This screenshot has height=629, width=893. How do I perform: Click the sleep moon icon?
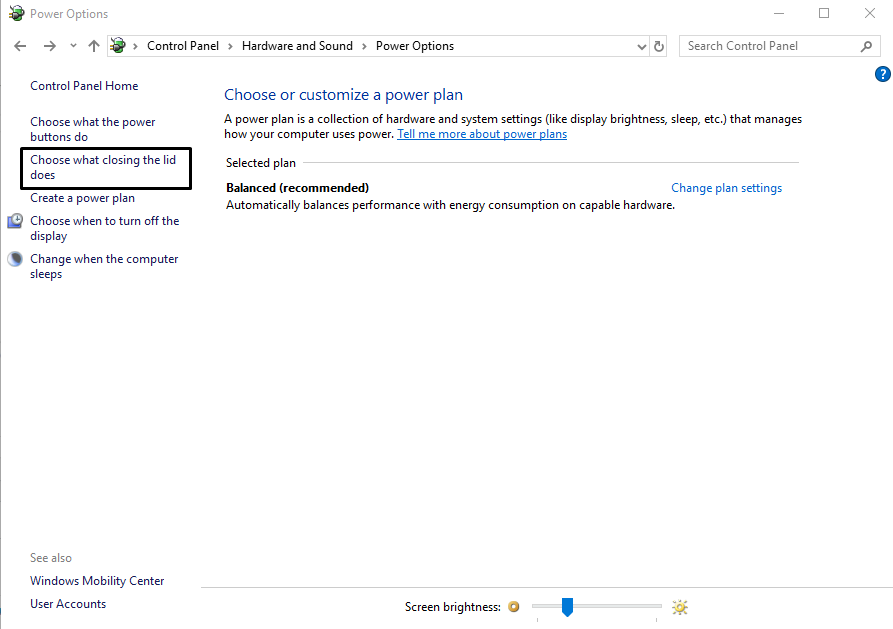click(15, 259)
